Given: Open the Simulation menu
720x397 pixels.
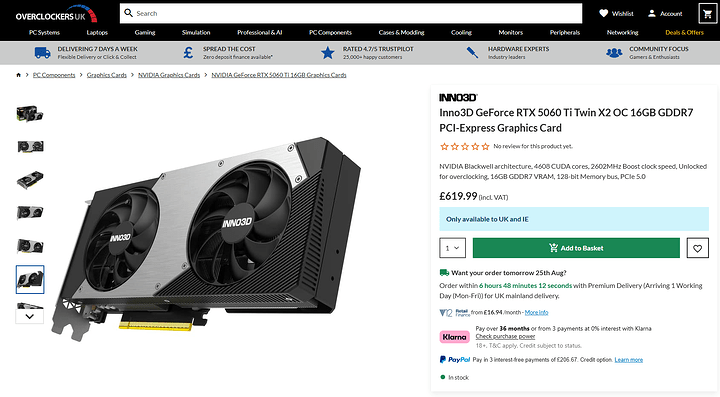Looking at the screenshot, I should [196, 32].
